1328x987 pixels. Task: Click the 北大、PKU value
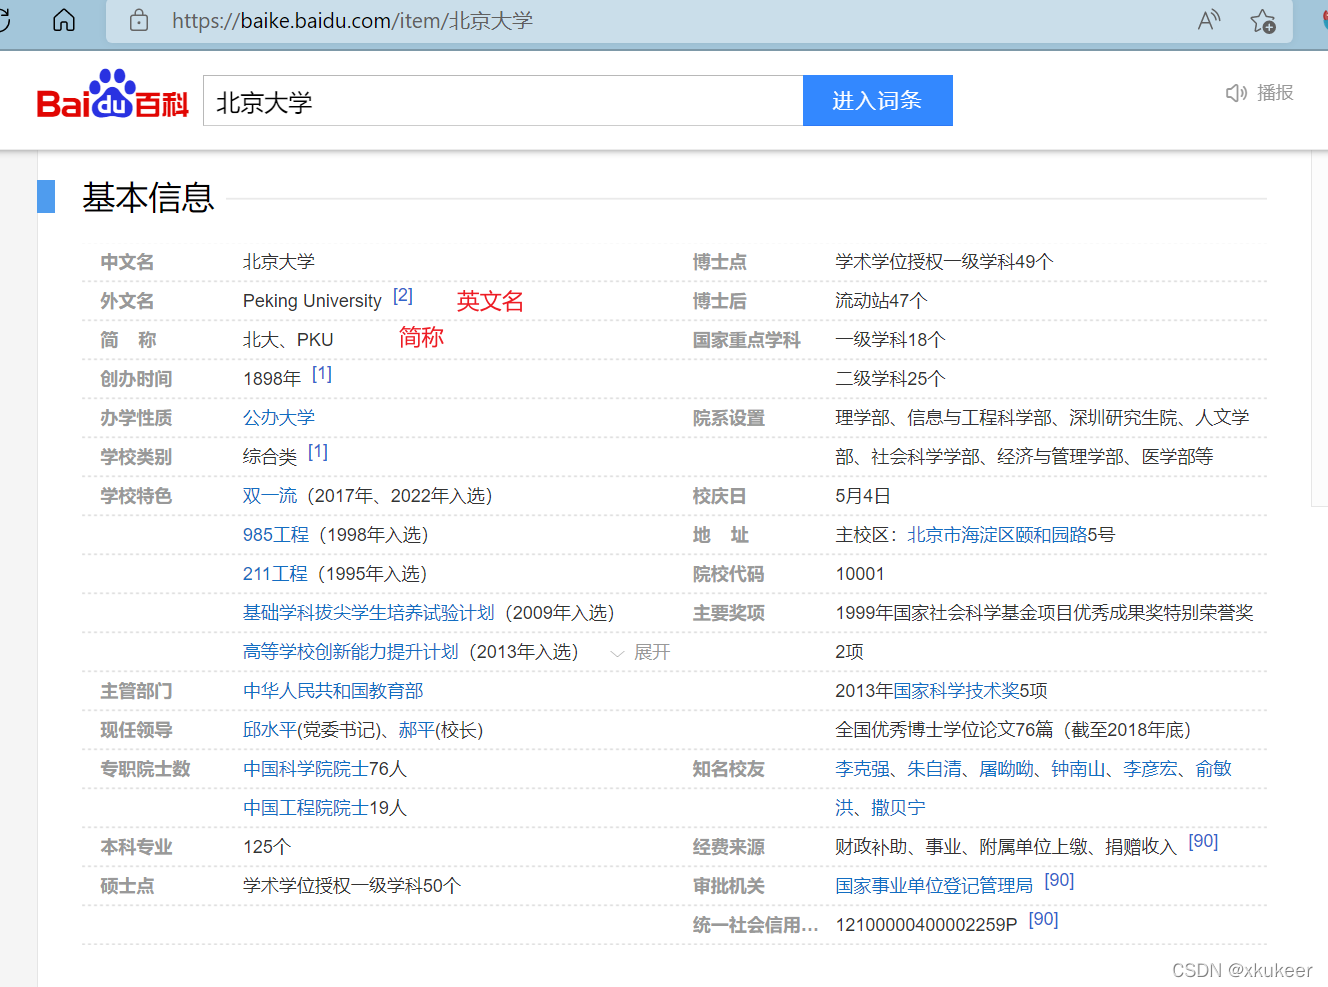pos(288,340)
